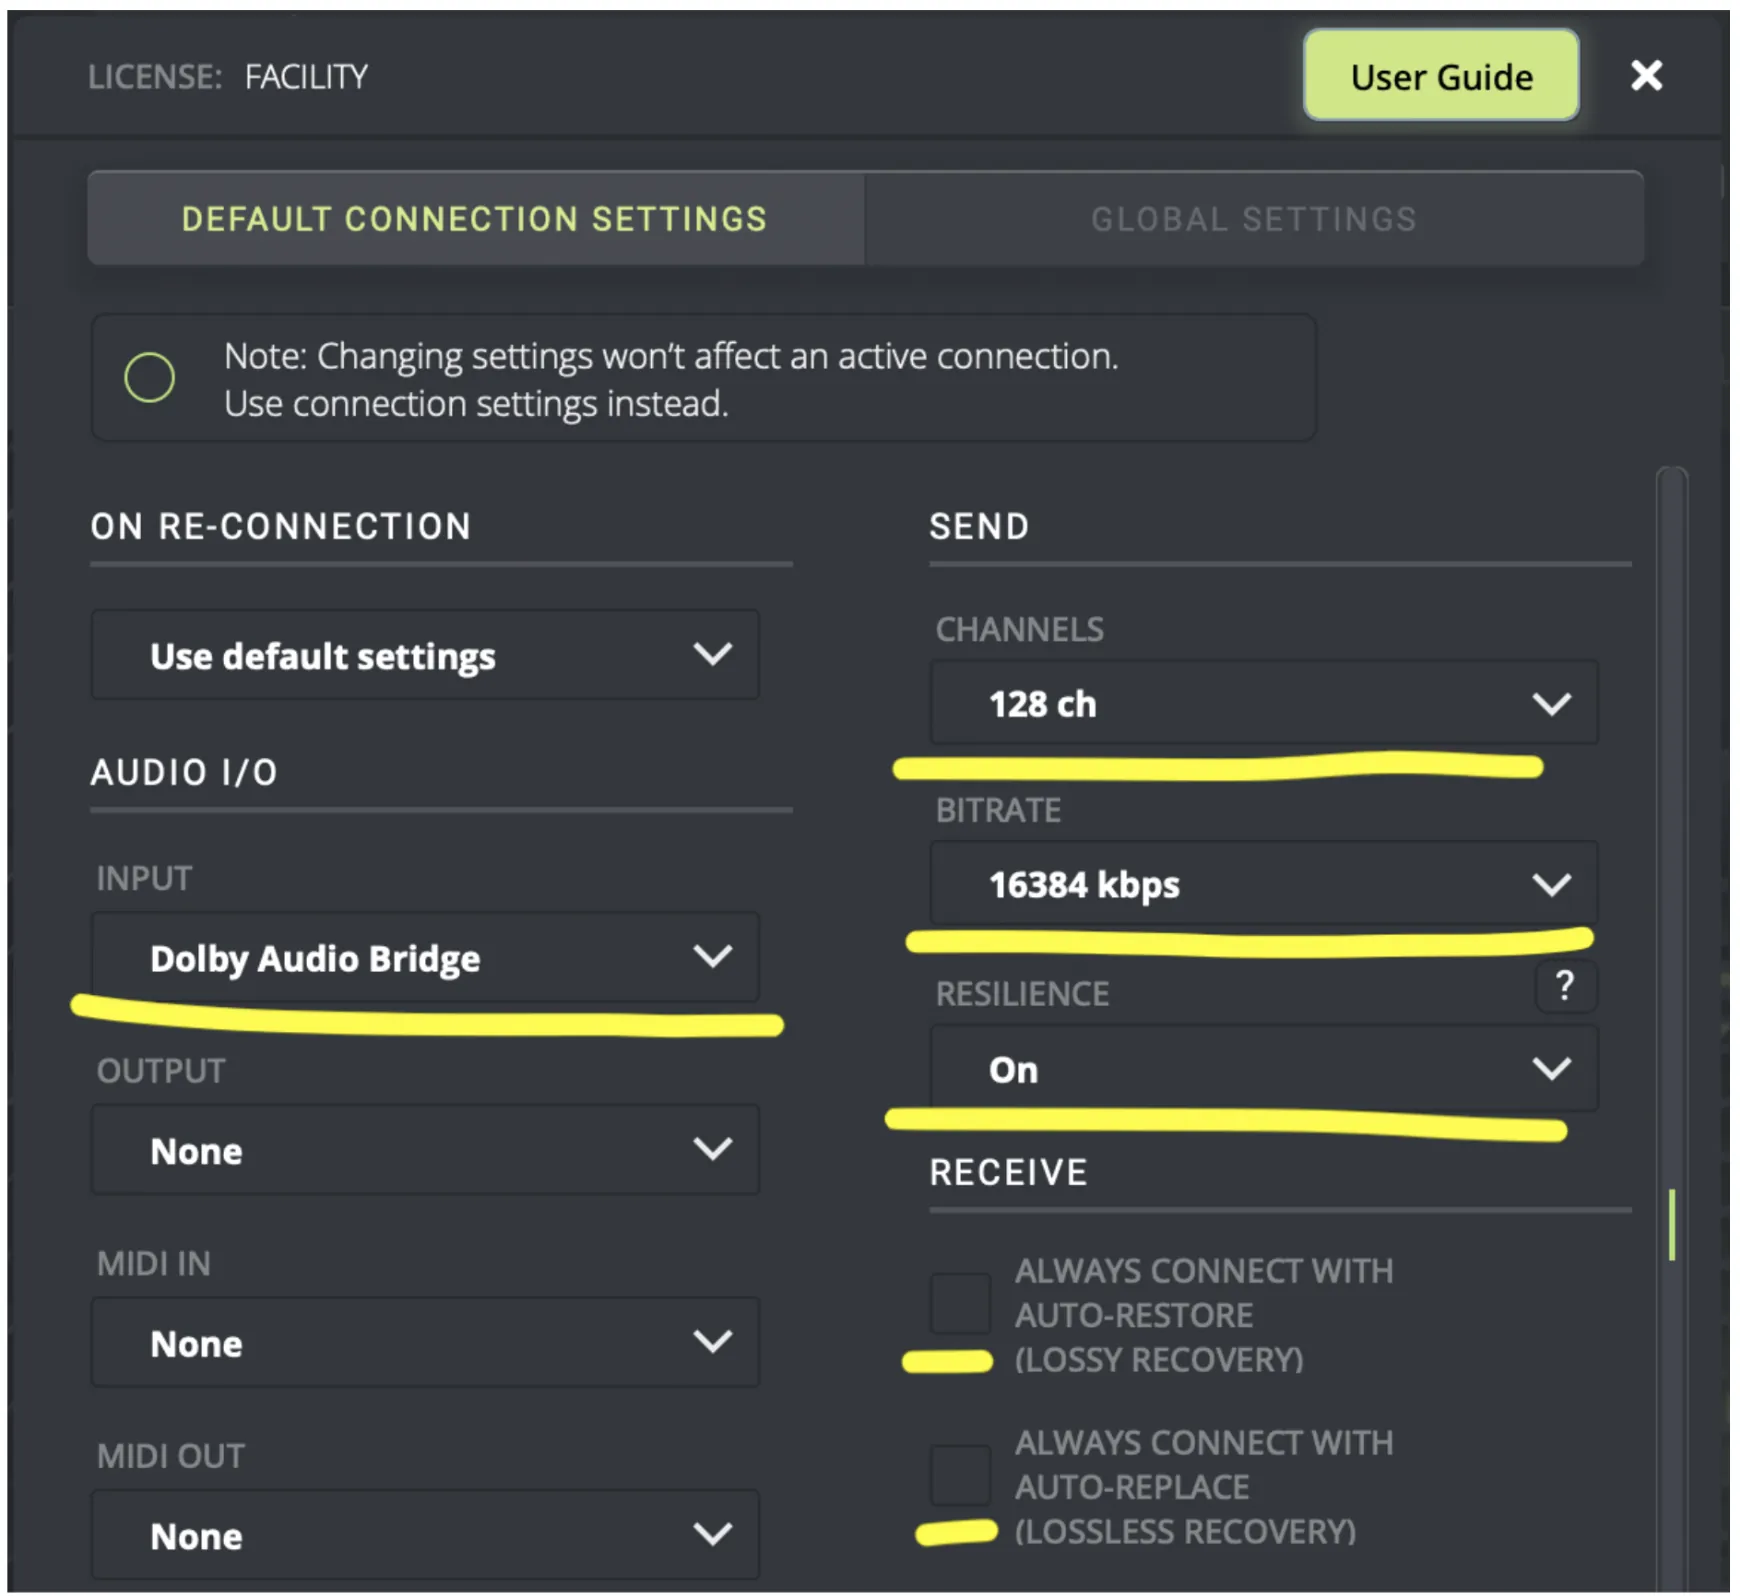Viewport: 1740px width, 1596px height.
Task: Enable Always Connect with Auto-Restore checkbox
Action: 960,1303
